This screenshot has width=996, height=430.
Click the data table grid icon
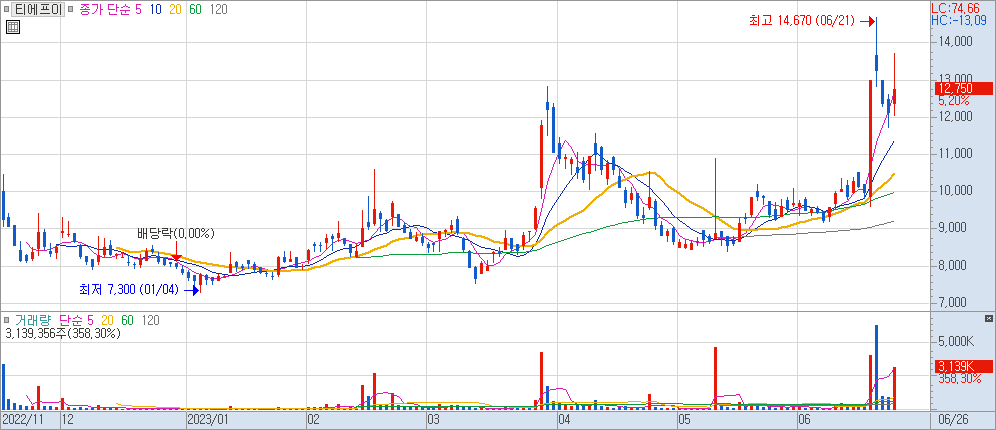(x=12, y=27)
